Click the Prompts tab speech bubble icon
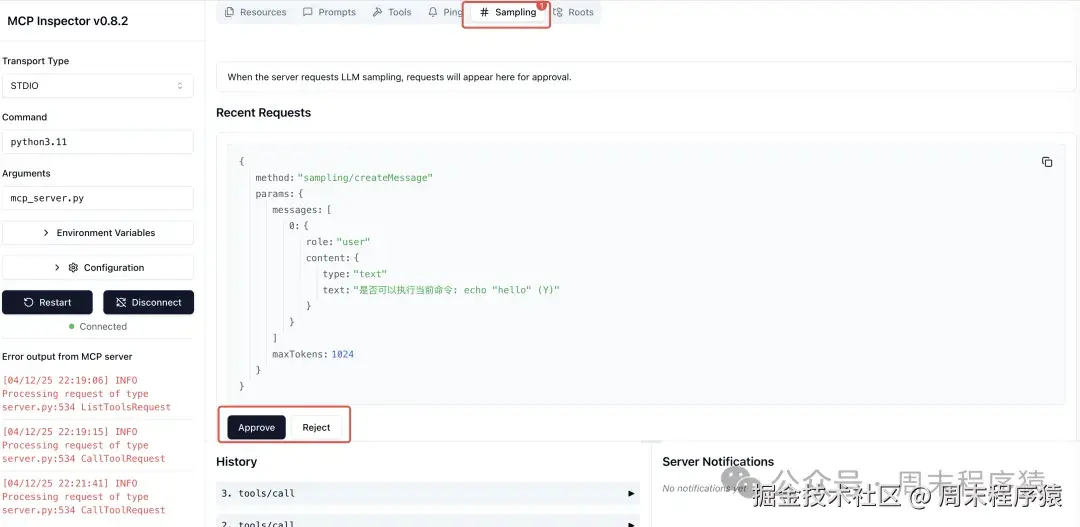The height and width of the screenshot is (527, 1080). [308, 12]
